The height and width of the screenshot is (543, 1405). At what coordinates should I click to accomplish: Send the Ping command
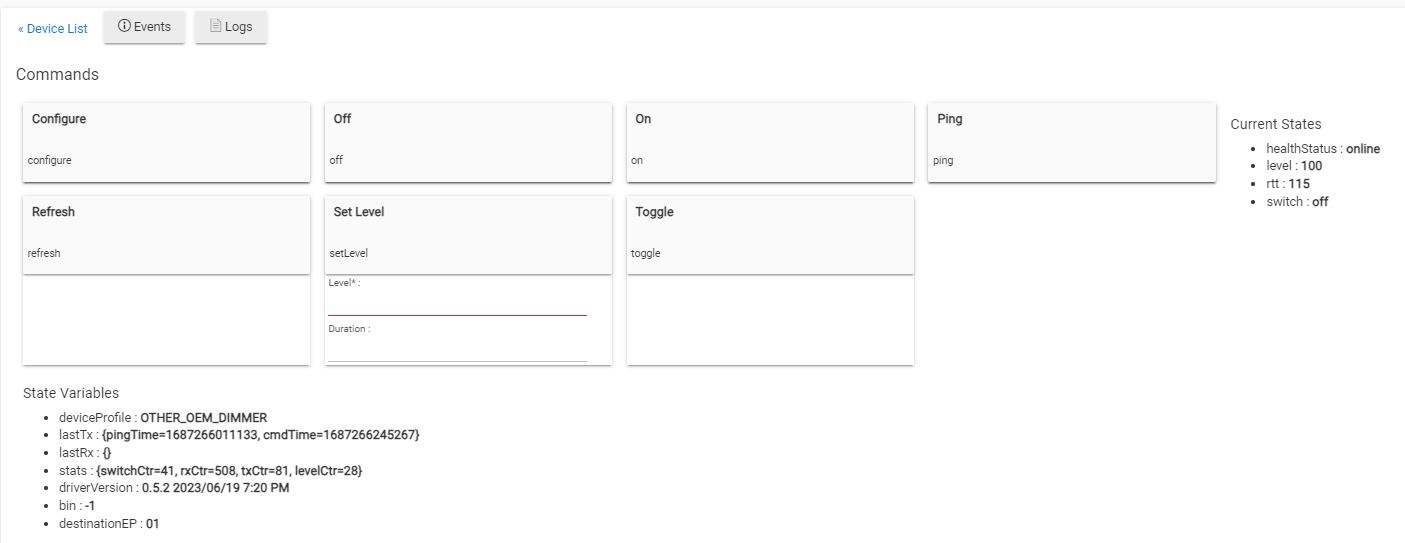click(x=1071, y=142)
